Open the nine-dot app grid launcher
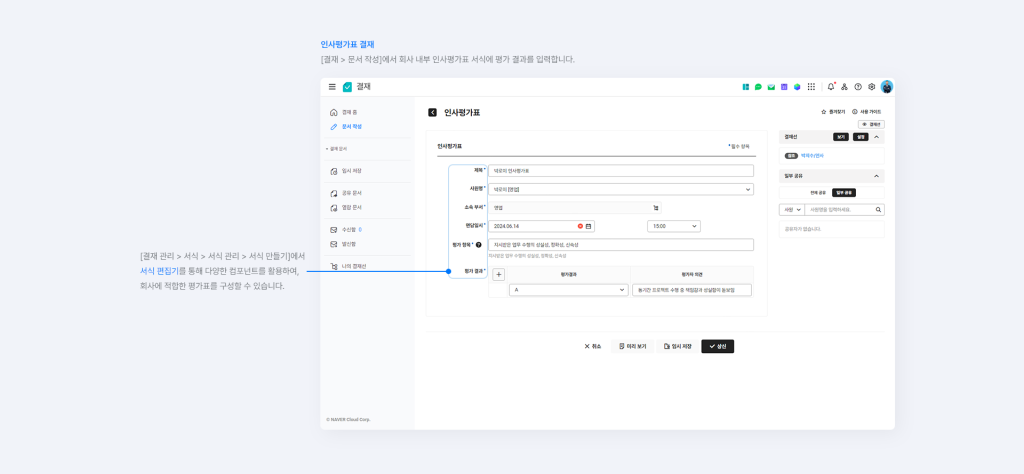1024x474 pixels. tap(811, 87)
